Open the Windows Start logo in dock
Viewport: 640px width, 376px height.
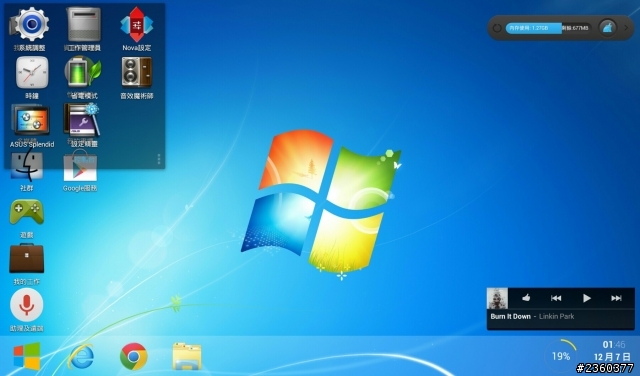tap(27, 356)
